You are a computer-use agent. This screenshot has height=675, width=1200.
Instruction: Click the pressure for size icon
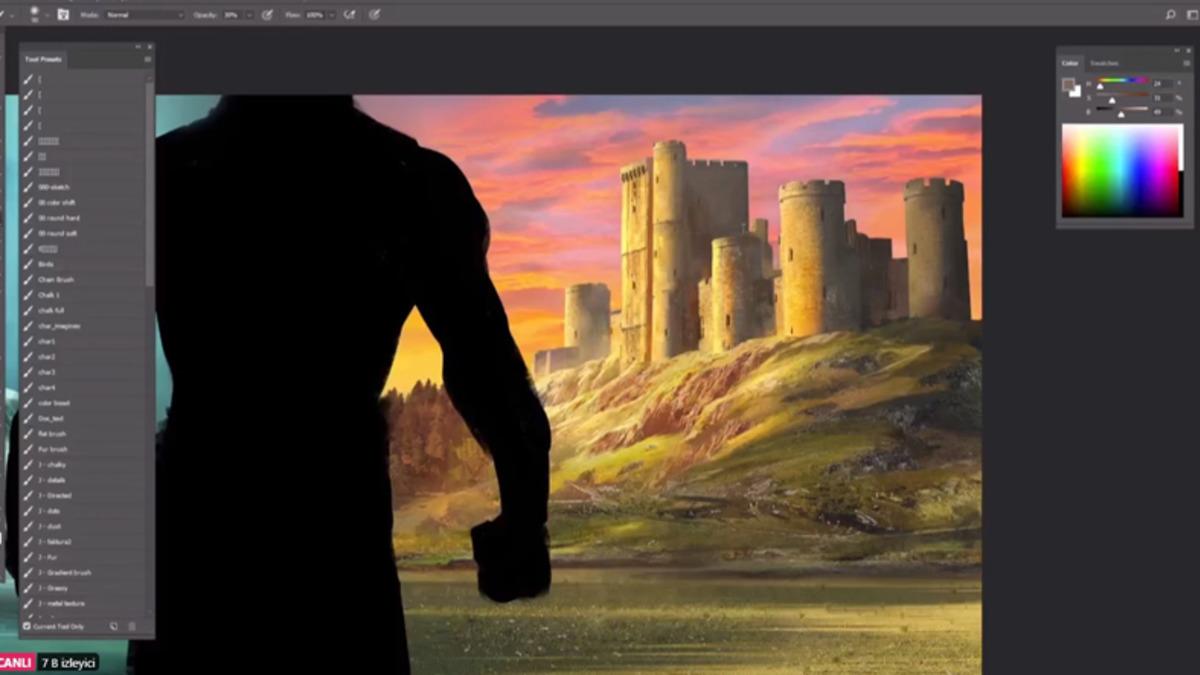[374, 15]
